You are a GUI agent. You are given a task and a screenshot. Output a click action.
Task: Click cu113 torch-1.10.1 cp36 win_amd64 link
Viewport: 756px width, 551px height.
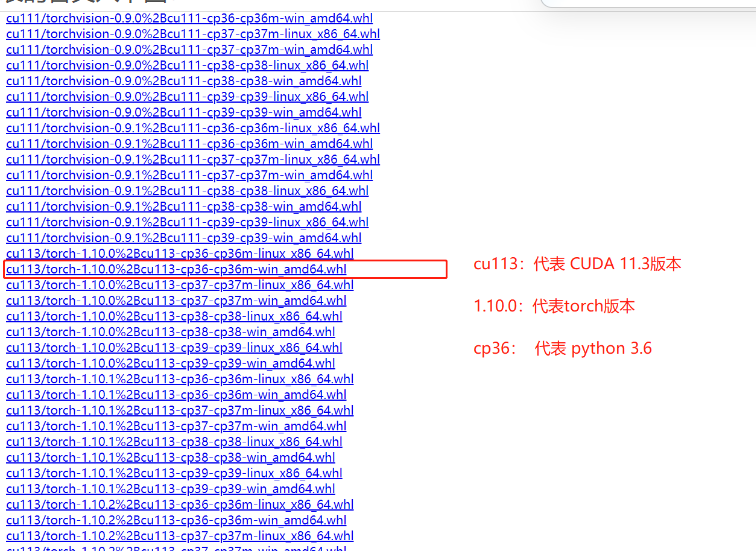coord(176,395)
